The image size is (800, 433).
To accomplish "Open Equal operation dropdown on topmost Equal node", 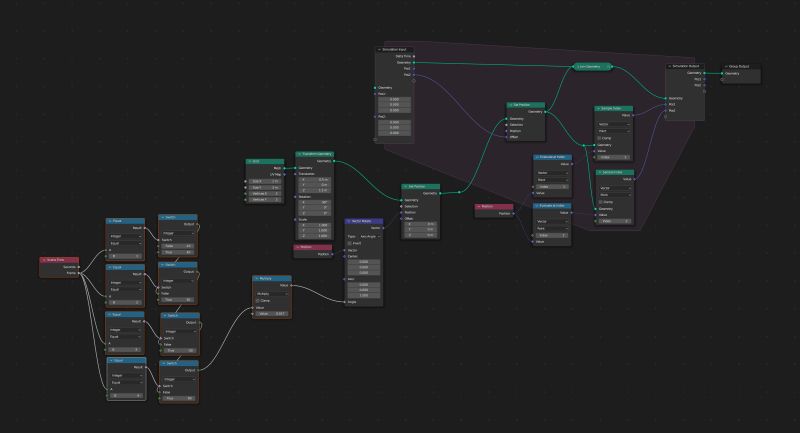I will [x=126, y=243].
